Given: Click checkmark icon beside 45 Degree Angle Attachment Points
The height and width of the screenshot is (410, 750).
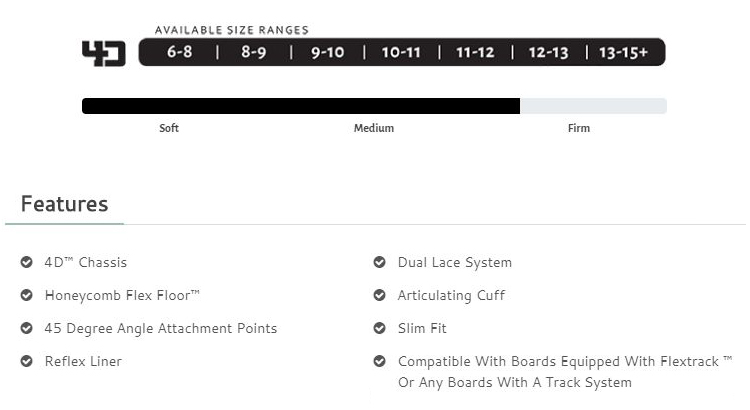Looking at the screenshot, I should [x=26, y=328].
